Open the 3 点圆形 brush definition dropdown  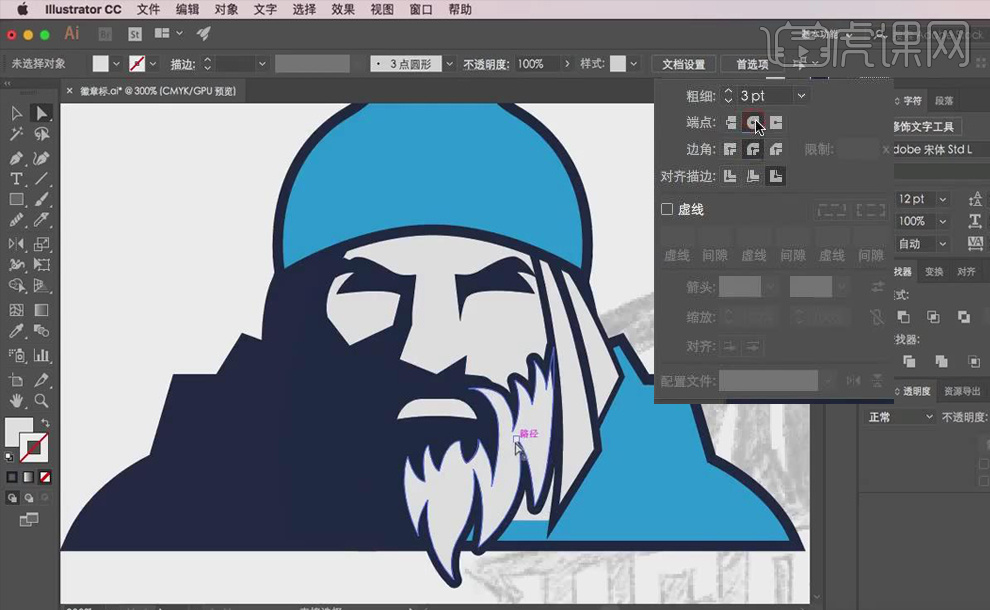[448, 64]
